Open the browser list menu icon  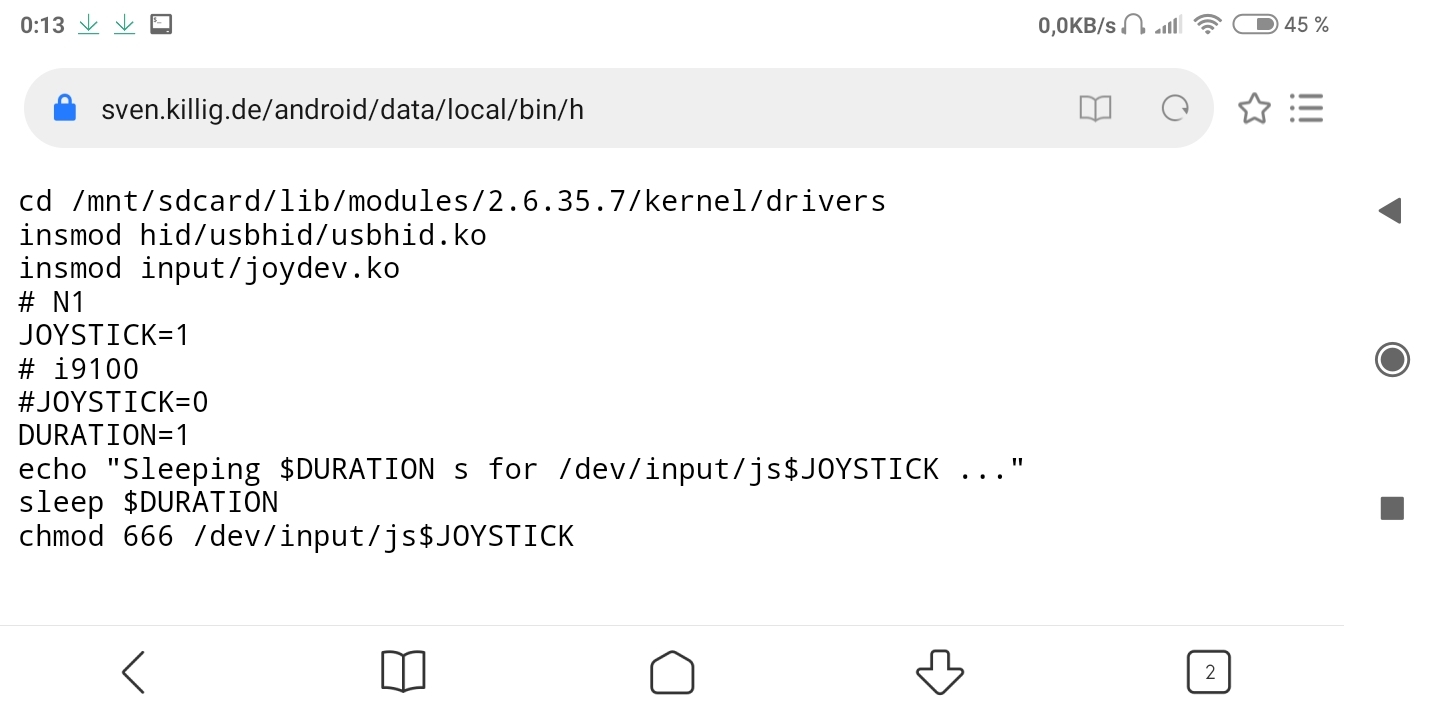point(1307,108)
